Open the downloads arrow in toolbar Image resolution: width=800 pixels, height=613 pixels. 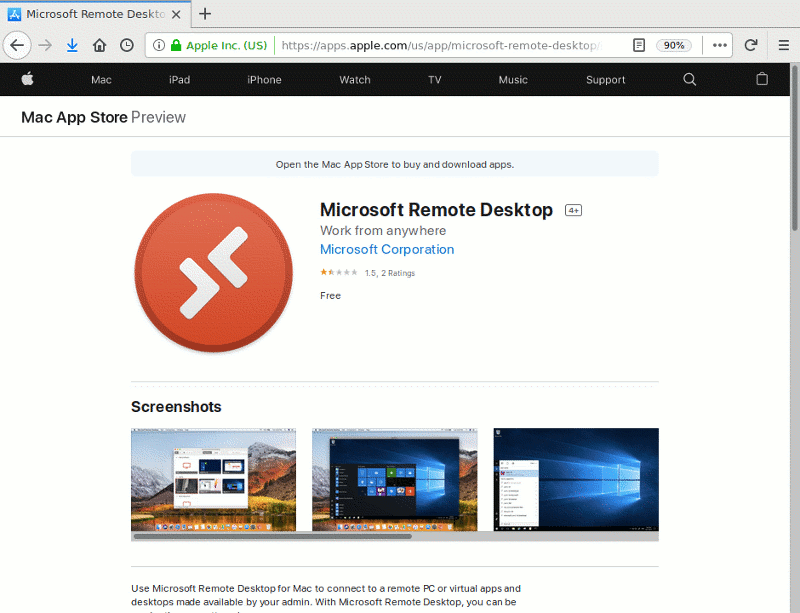[x=72, y=45]
